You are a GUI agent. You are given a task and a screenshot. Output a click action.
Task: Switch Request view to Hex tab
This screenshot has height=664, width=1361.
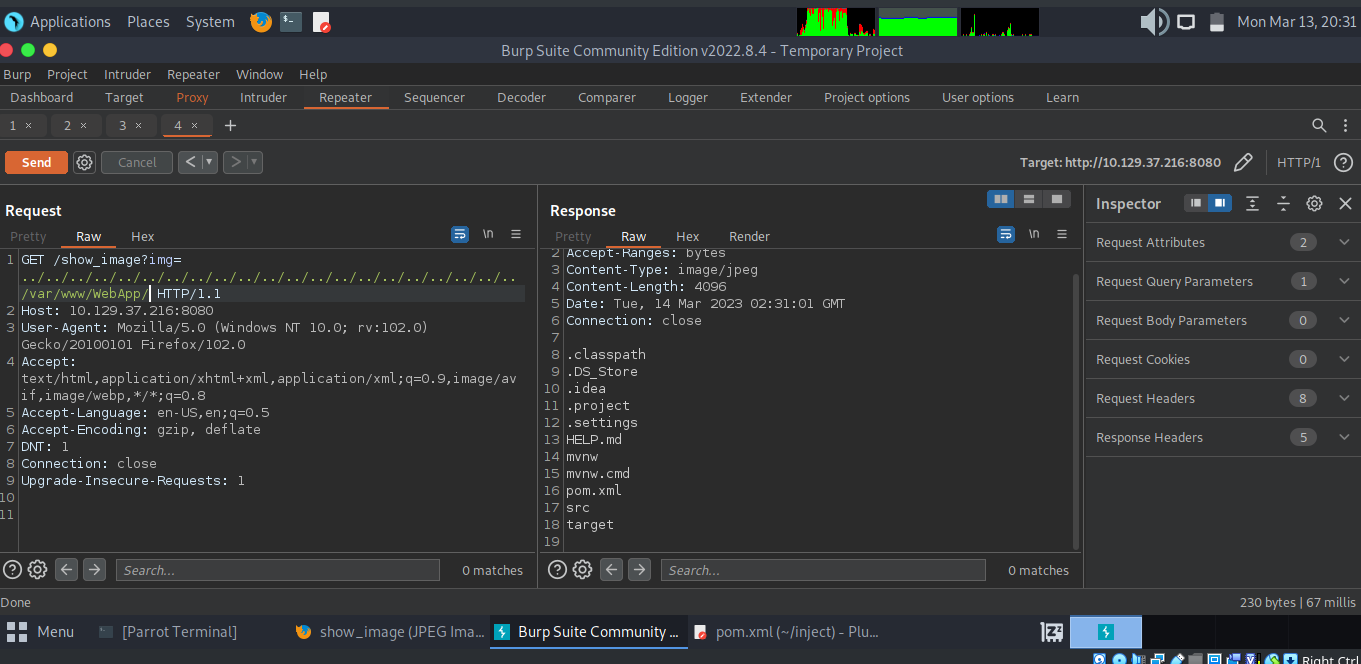143,237
